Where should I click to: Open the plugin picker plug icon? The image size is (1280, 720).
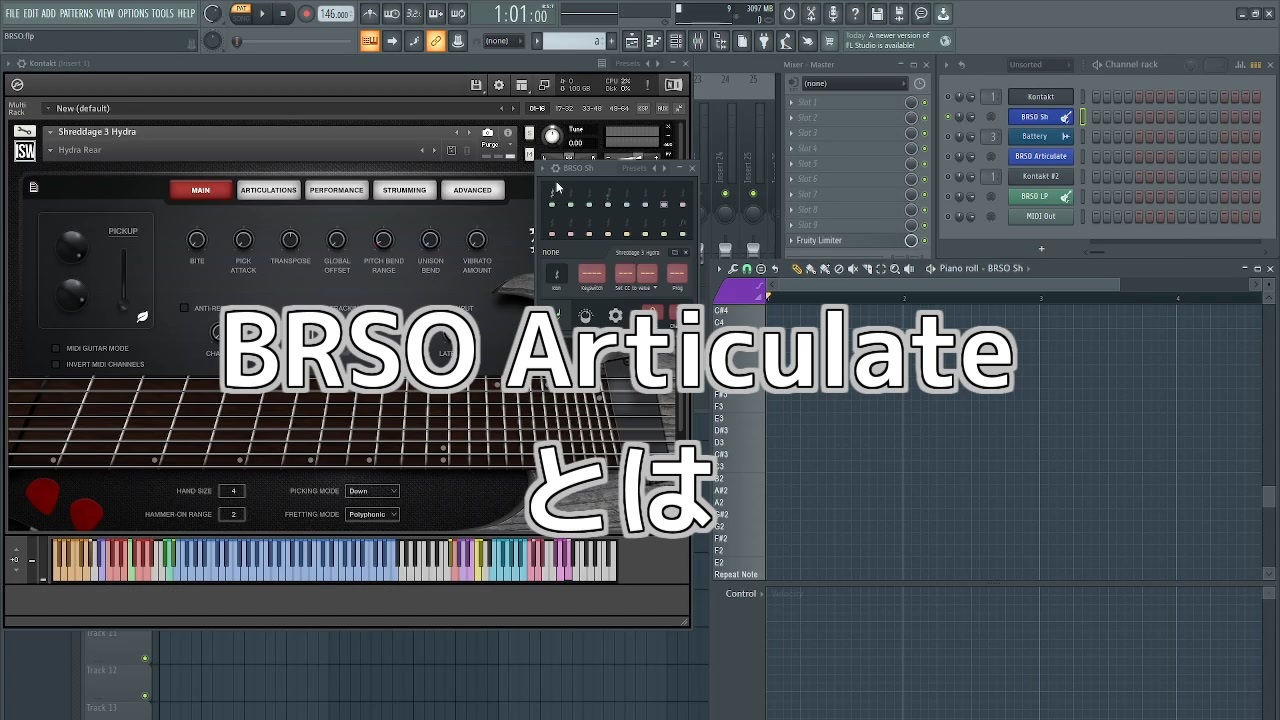[764, 41]
